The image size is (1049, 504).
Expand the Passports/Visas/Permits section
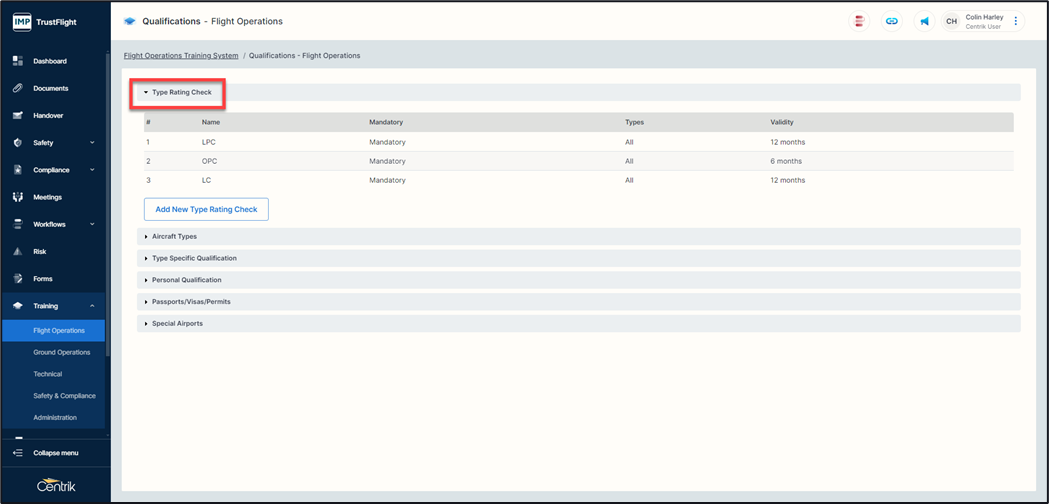coord(191,302)
